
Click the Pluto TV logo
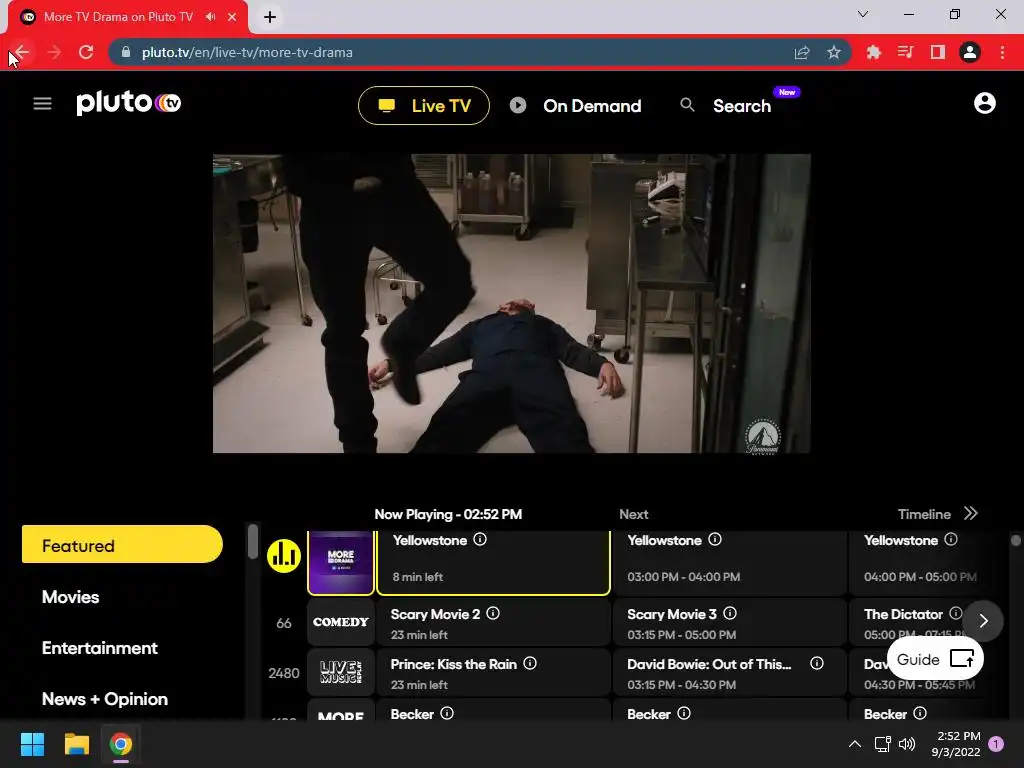click(129, 103)
